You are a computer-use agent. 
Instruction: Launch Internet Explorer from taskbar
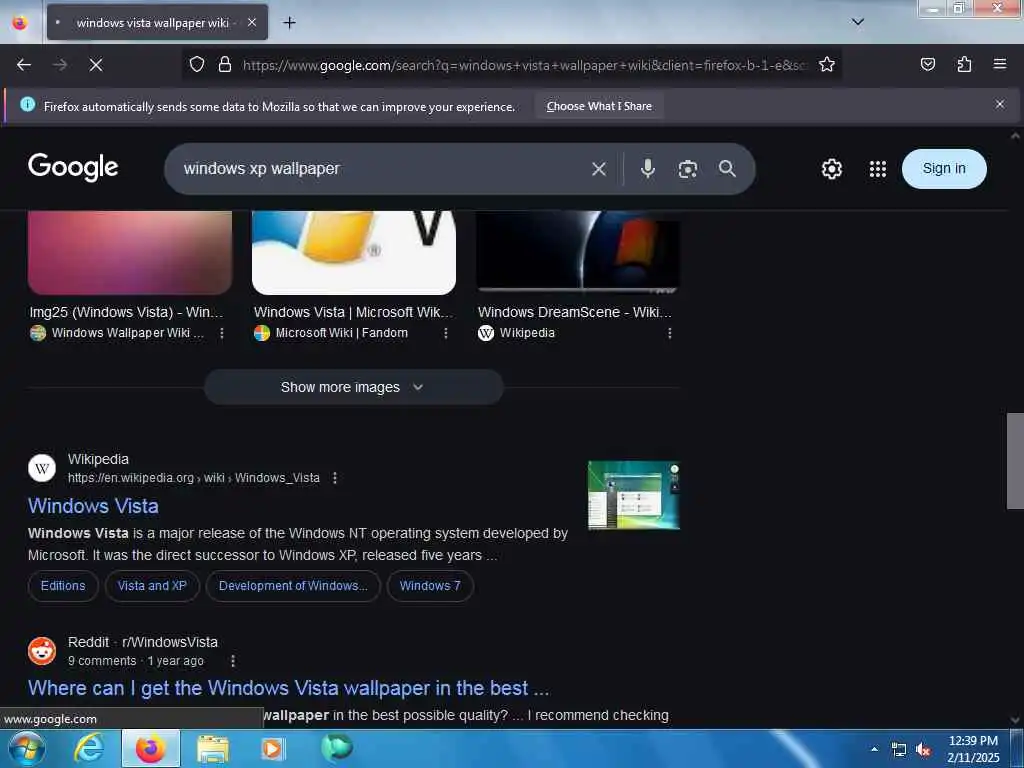pos(88,748)
